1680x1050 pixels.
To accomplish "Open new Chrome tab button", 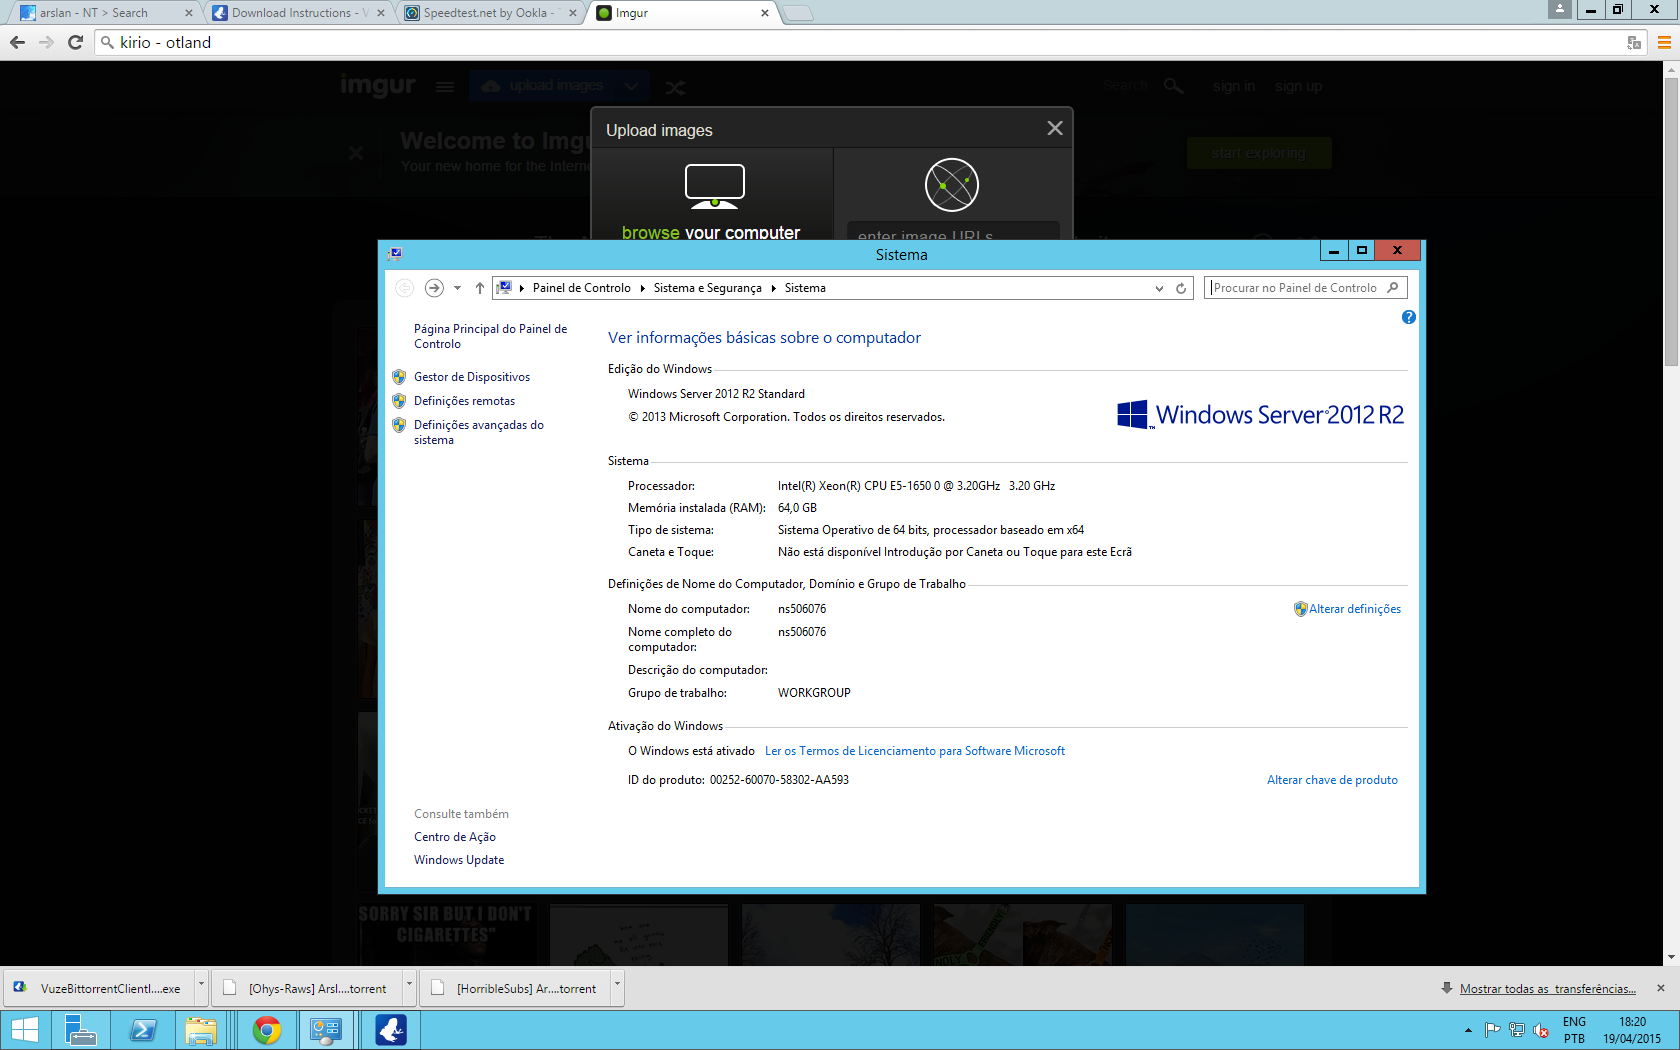I will (x=797, y=13).
